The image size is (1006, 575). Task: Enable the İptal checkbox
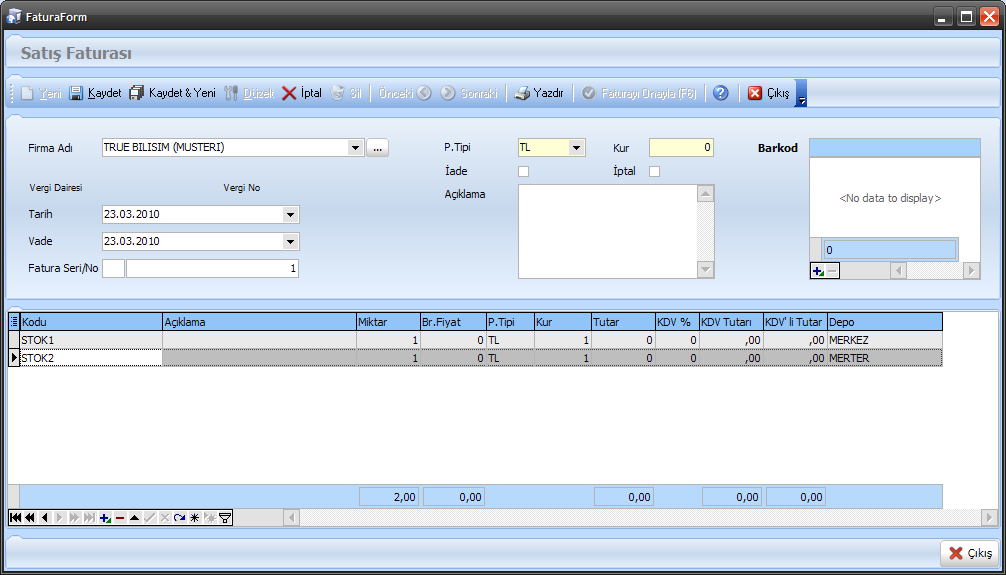click(655, 171)
